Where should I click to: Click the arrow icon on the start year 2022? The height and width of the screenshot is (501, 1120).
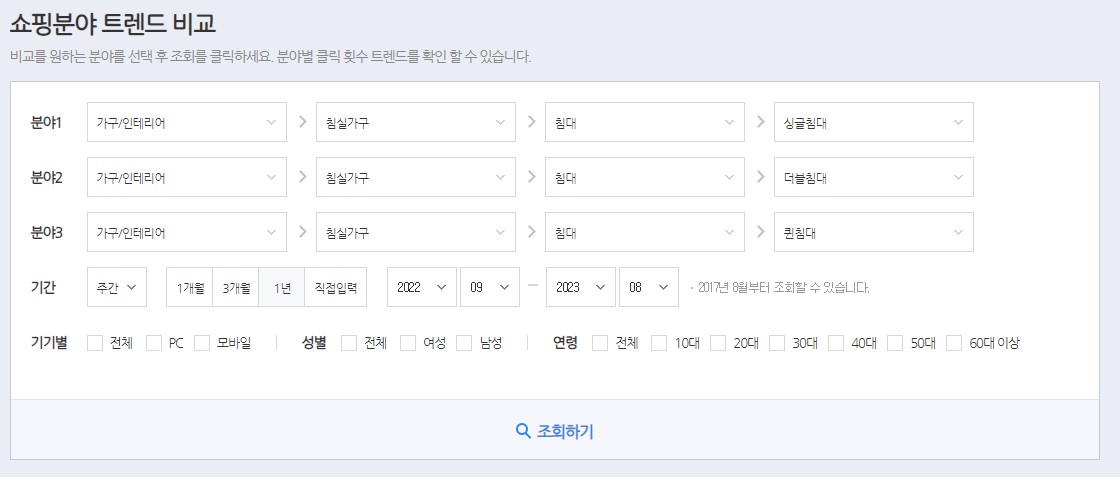pyautogui.click(x=441, y=287)
